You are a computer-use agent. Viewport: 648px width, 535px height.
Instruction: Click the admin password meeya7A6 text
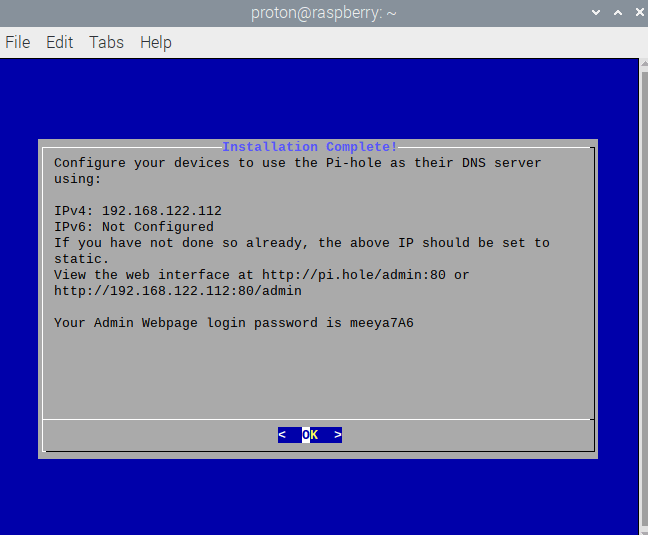382,323
